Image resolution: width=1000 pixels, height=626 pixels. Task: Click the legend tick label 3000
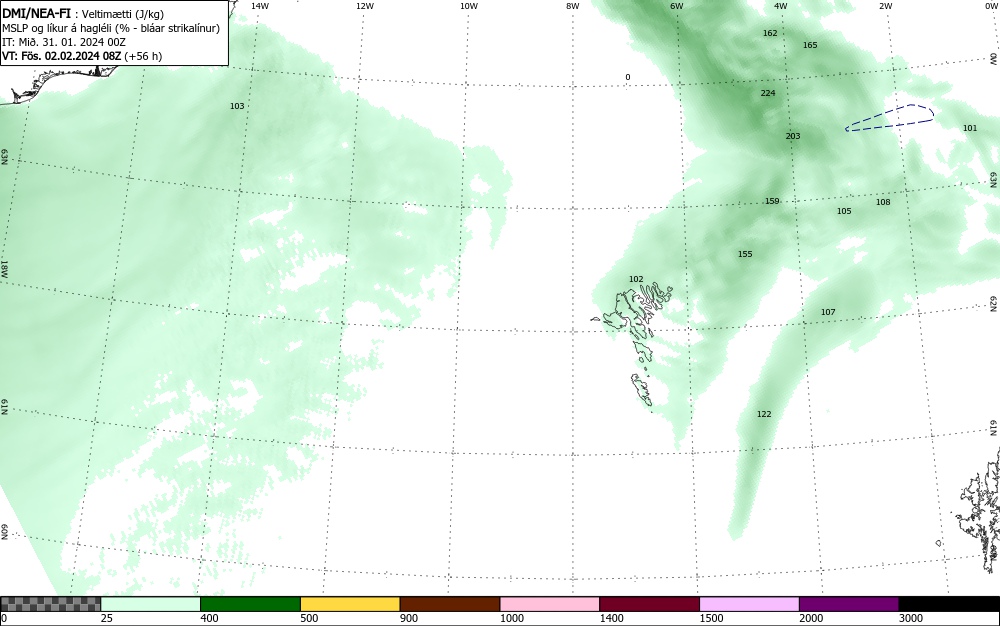(911, 618)
